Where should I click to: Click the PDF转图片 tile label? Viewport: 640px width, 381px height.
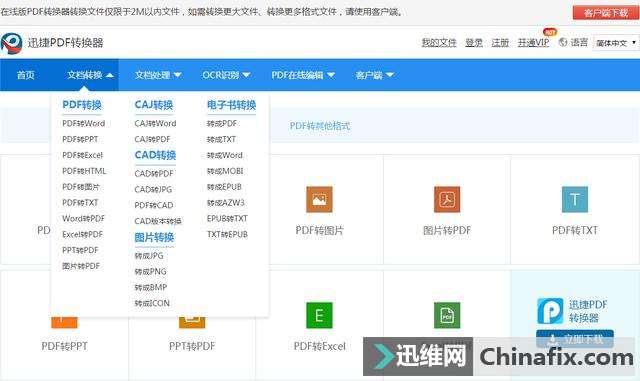click(x=320, y=230)
